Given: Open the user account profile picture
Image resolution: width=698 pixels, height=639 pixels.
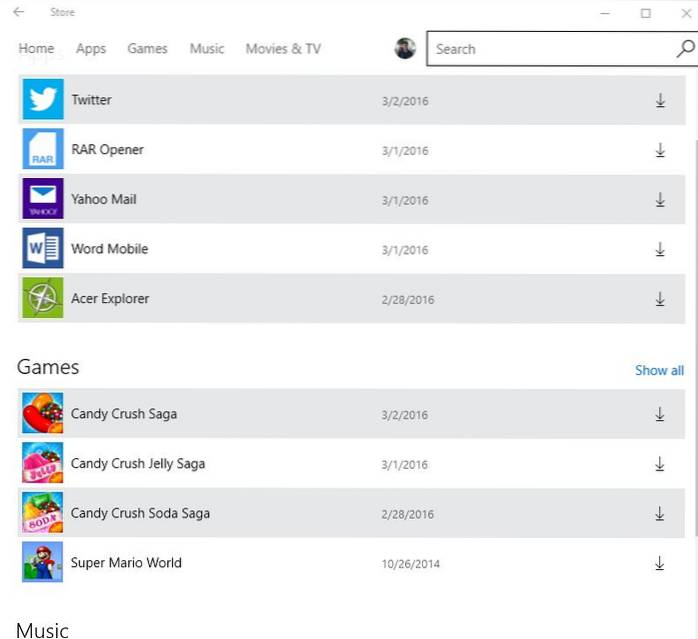Looking at the screenshot, I should tap(405, 48).
